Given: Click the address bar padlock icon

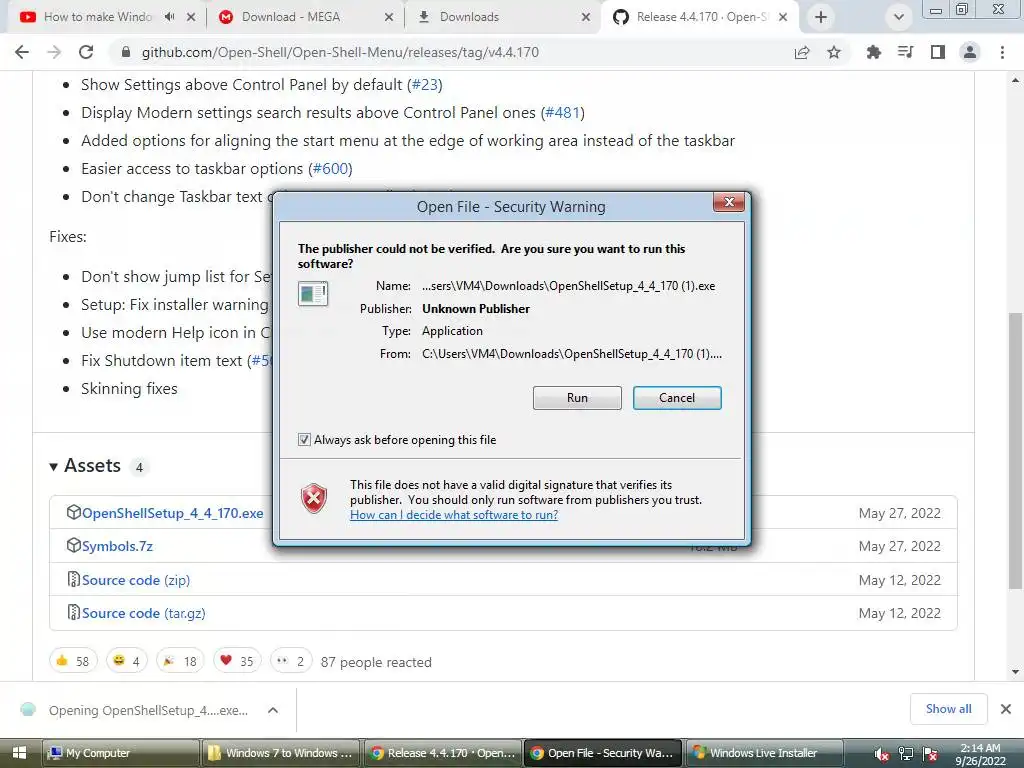Looking at the screenshot, I should [x=126, y=52].
